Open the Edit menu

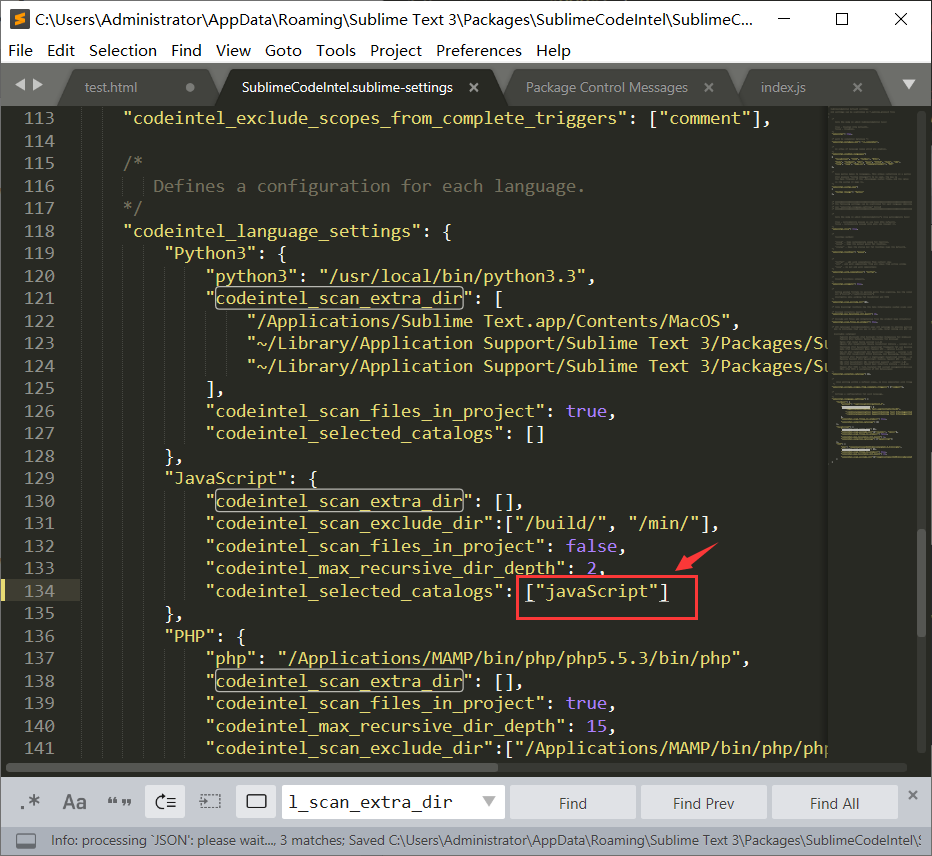pyautogui.click(x=61, y=51)
